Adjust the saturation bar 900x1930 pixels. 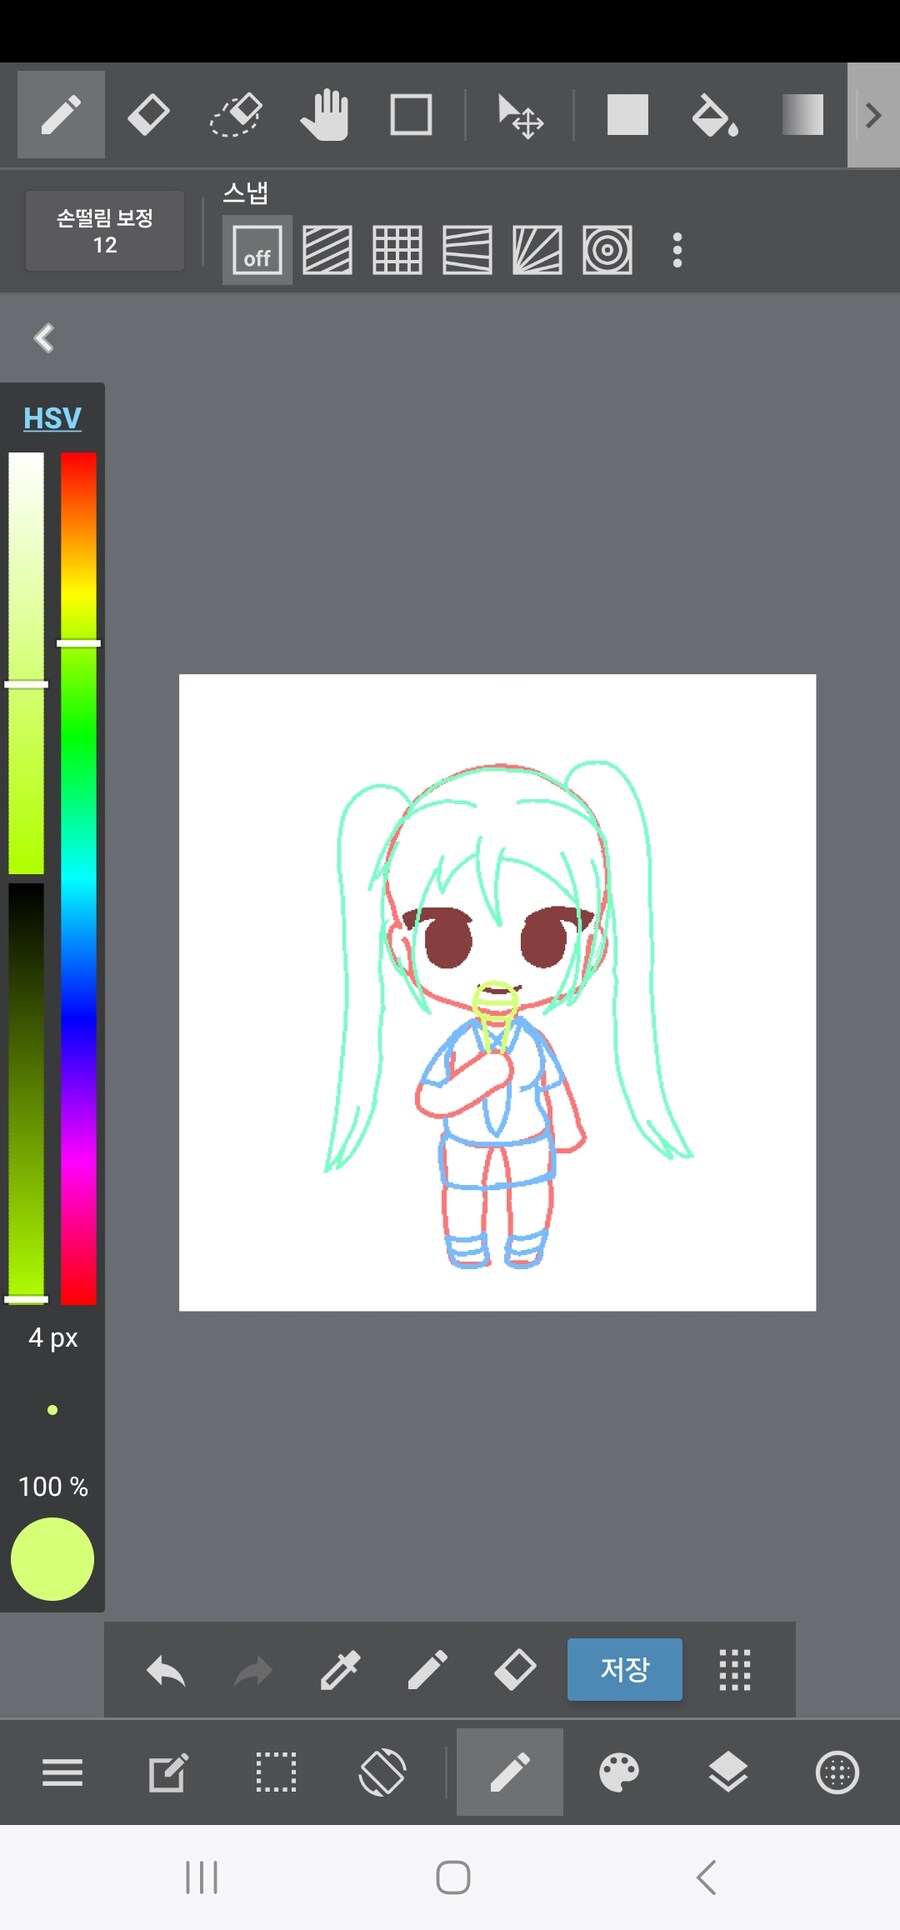(x=27, y=663)
